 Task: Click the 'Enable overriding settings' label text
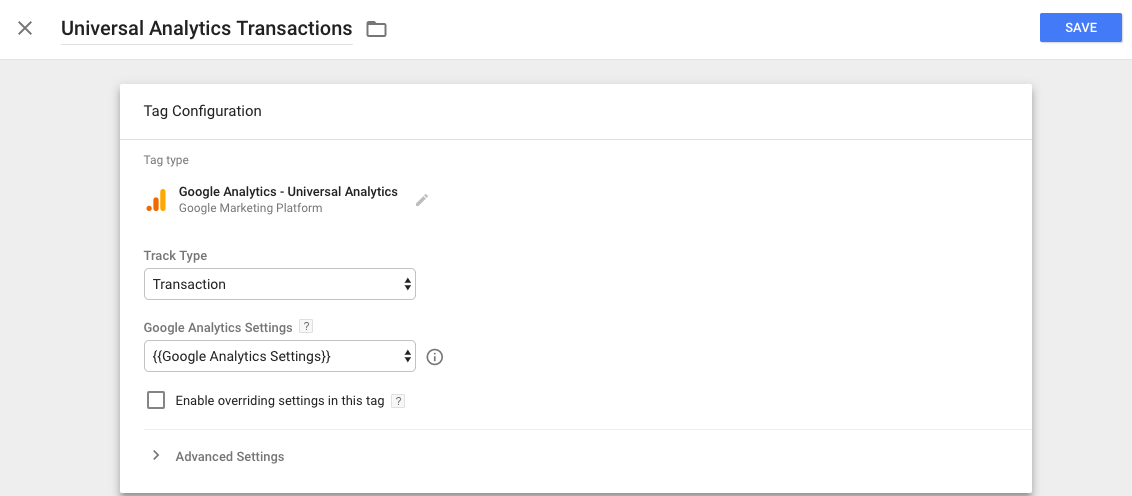pos(279,401)
